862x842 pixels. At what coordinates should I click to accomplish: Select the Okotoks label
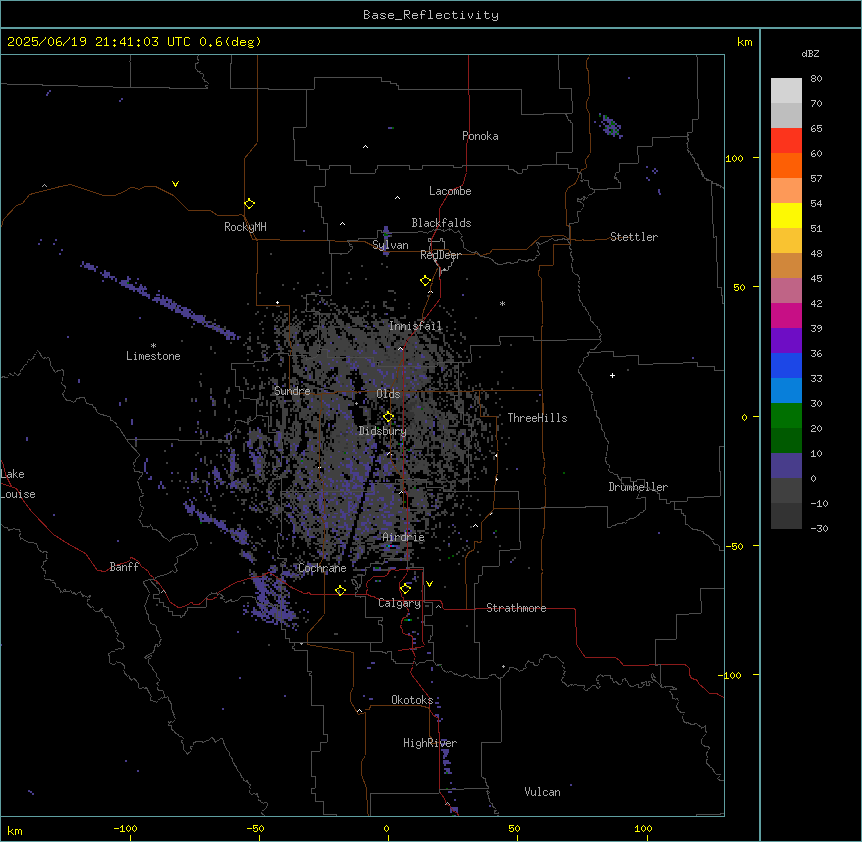[412, 700]
